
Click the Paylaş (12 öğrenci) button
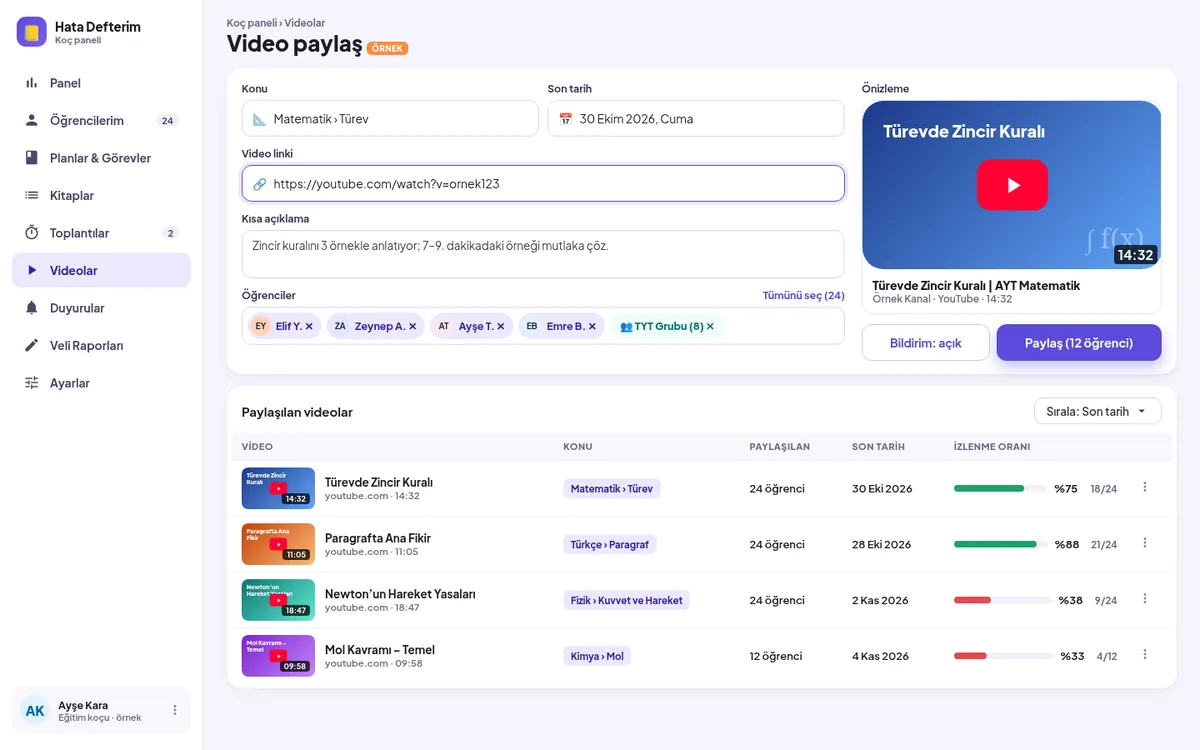[1079, 343]
